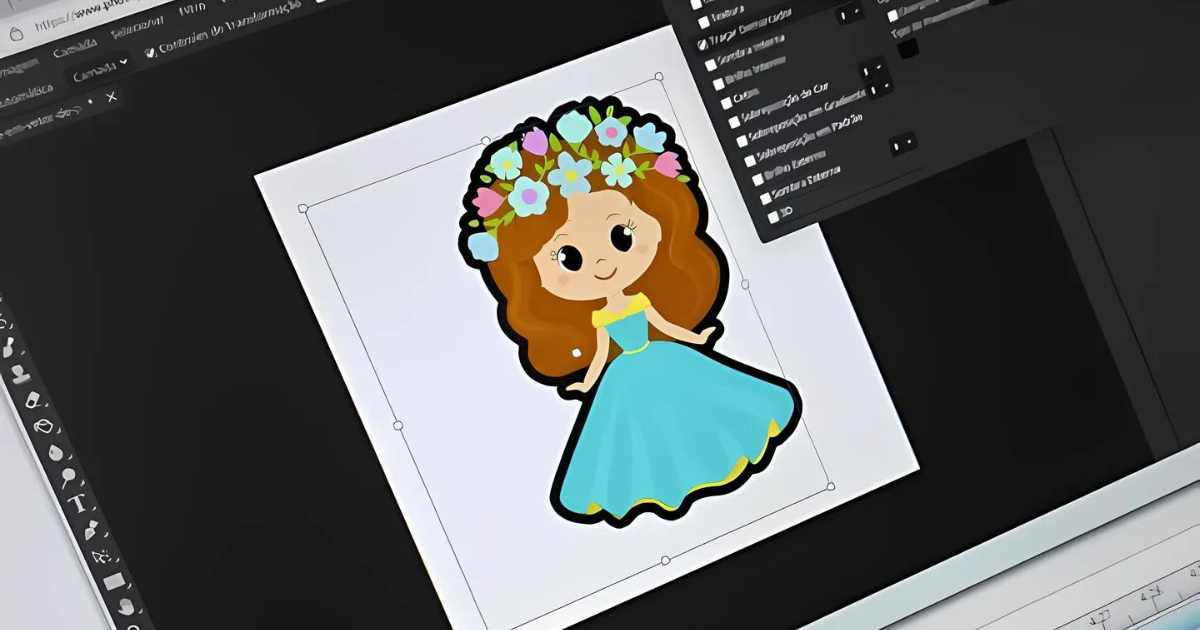This screenshot has height=630, width=1200.
Task: Click the black color swatch in style panel
Action: [x=908, y=48]
